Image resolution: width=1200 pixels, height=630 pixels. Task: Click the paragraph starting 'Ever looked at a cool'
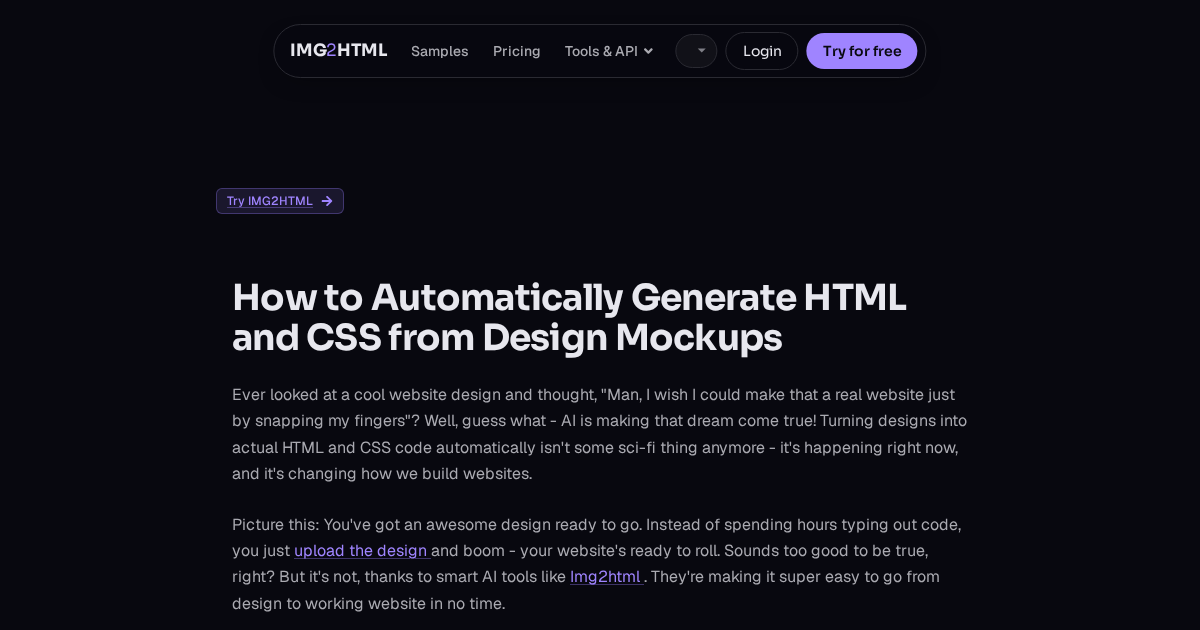coord(600,434)
